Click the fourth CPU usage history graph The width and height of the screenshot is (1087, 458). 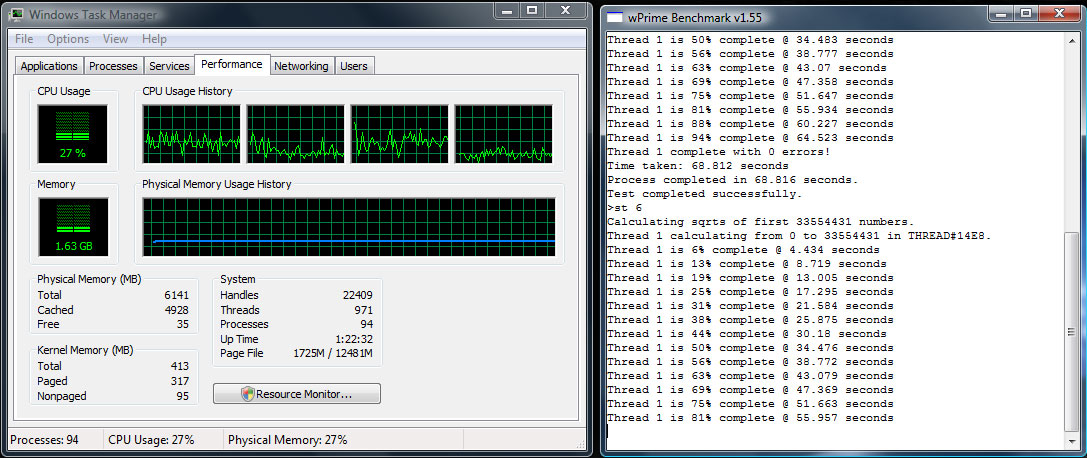pos(503,134)
